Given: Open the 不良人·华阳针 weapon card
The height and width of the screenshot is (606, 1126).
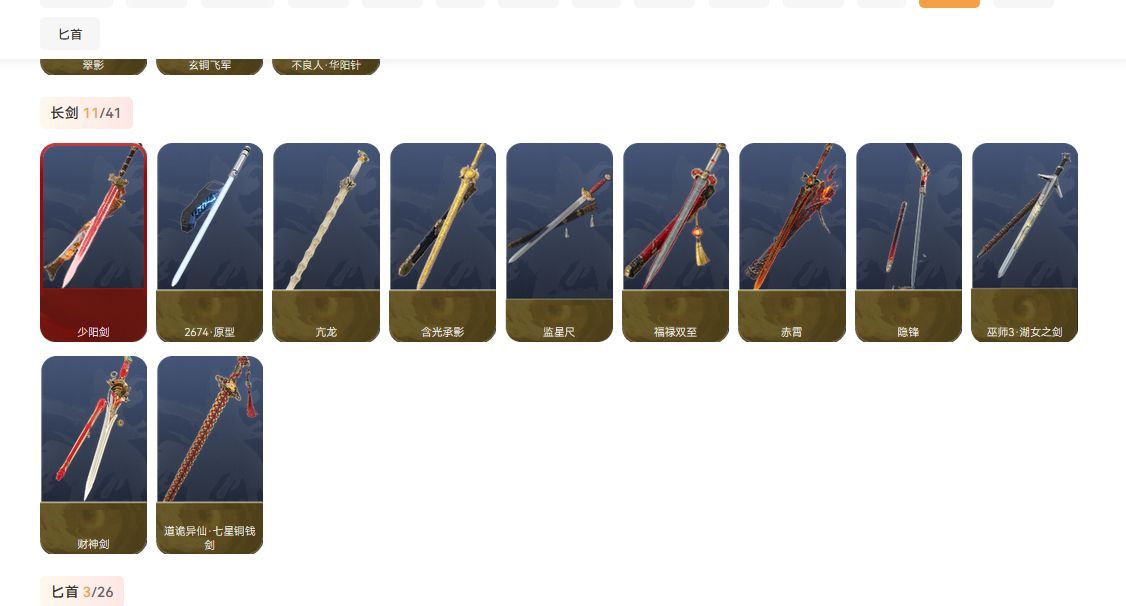Looking at the screenshot, I should pos(326,66).
